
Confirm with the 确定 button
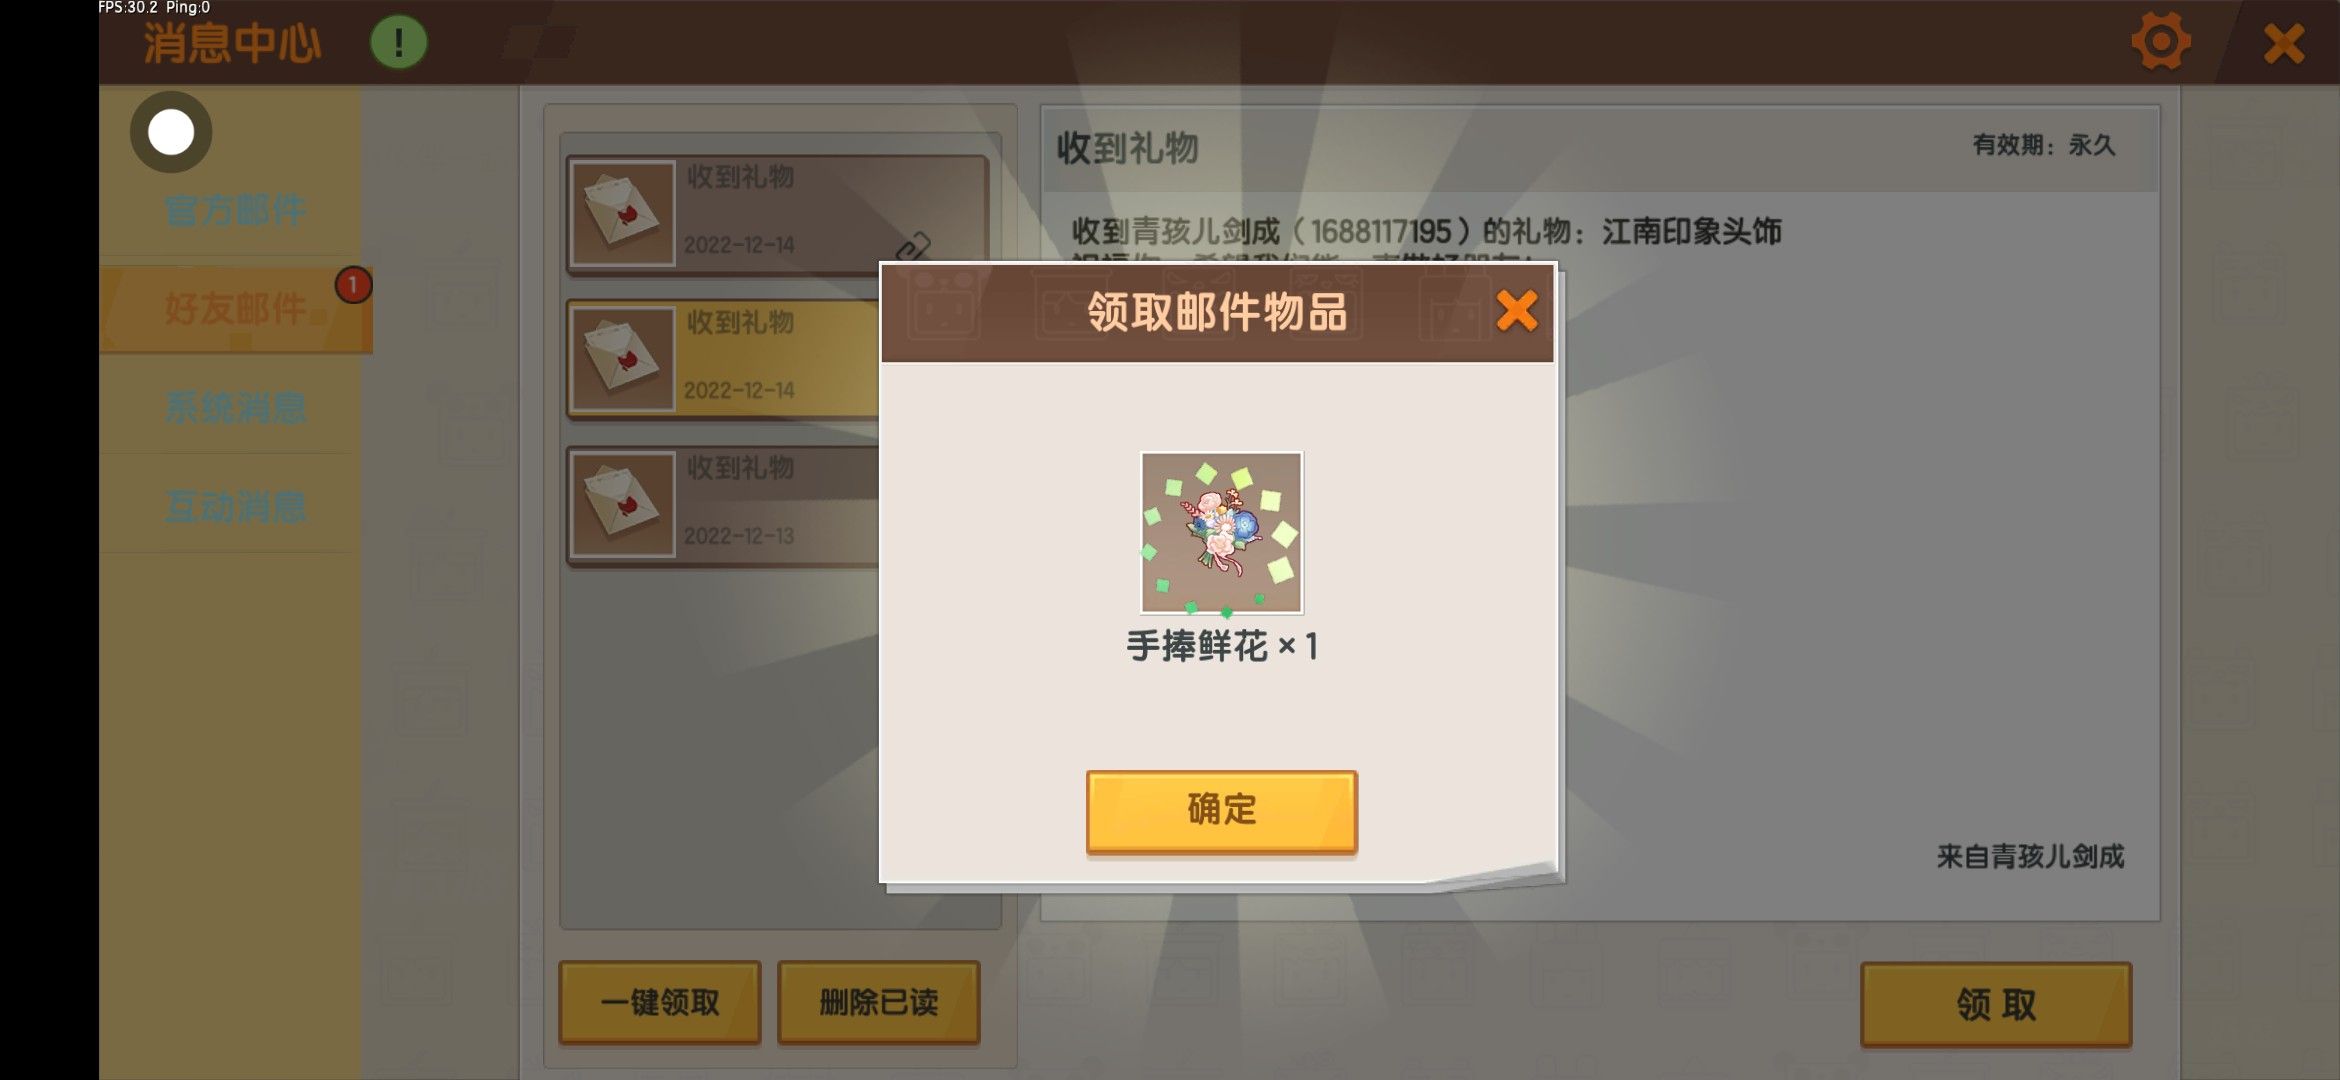[x=1221, y=810]
